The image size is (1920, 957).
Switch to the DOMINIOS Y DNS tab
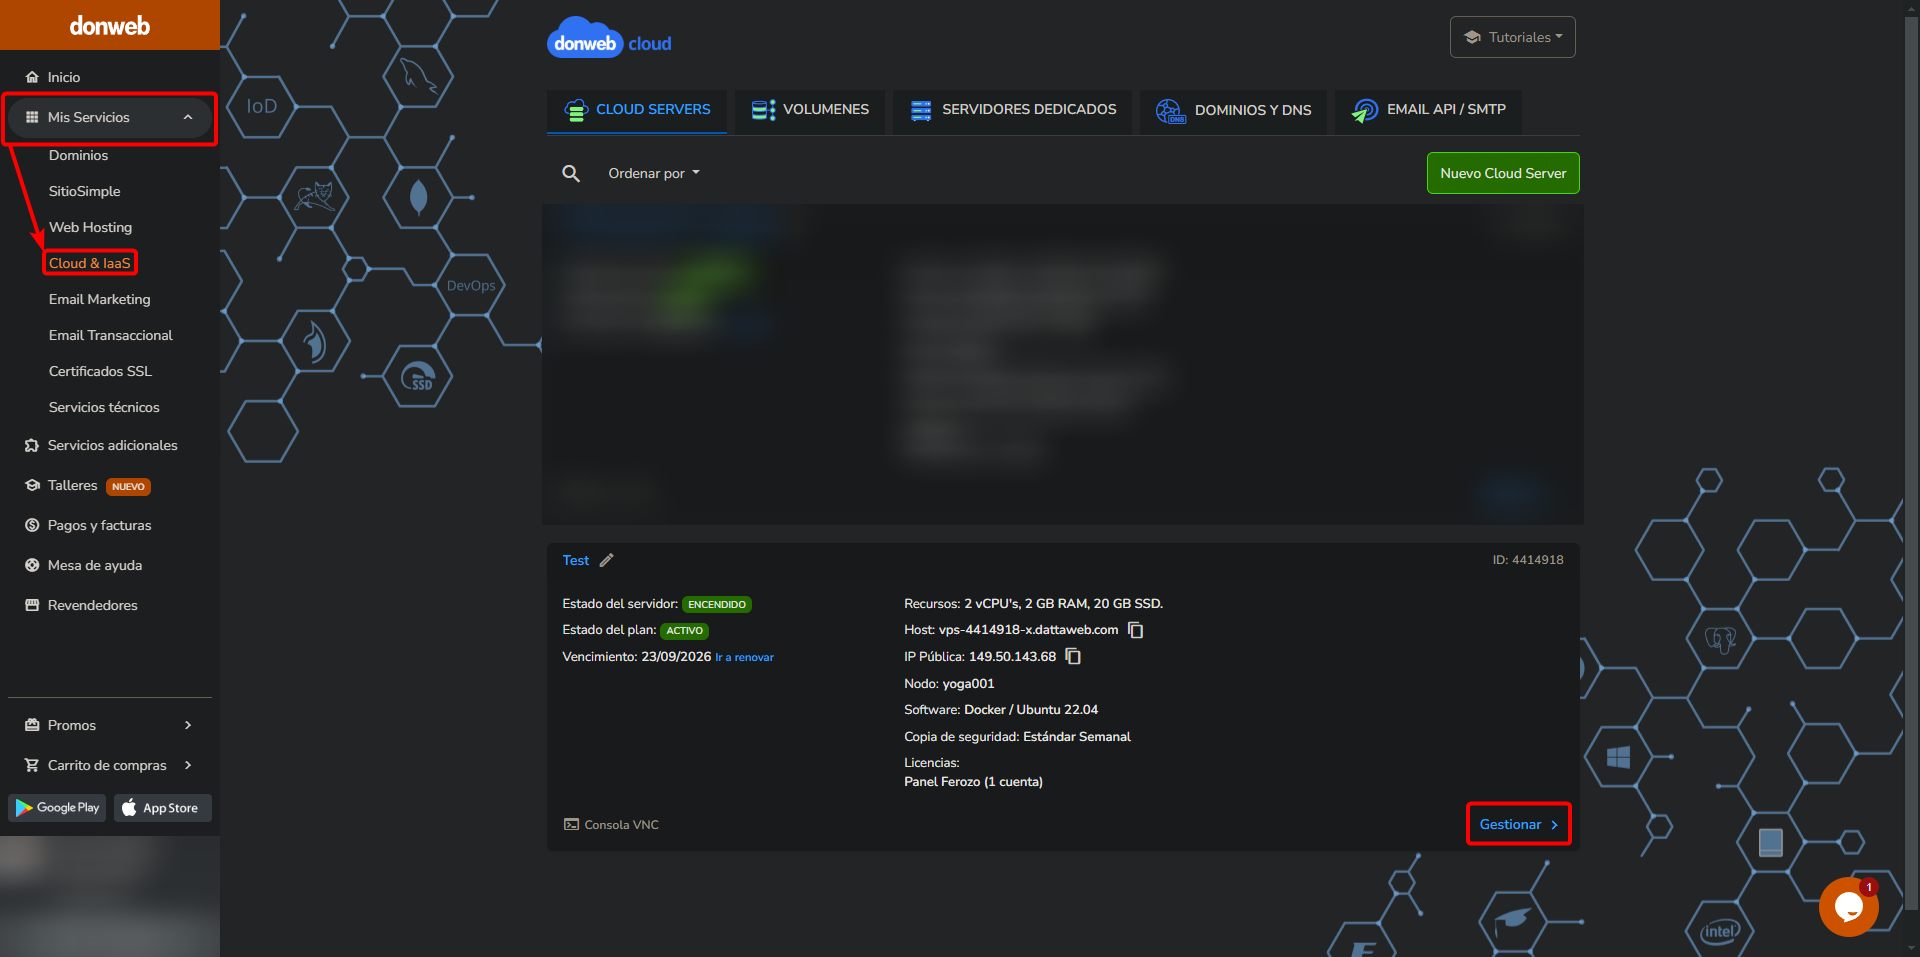1234,110
